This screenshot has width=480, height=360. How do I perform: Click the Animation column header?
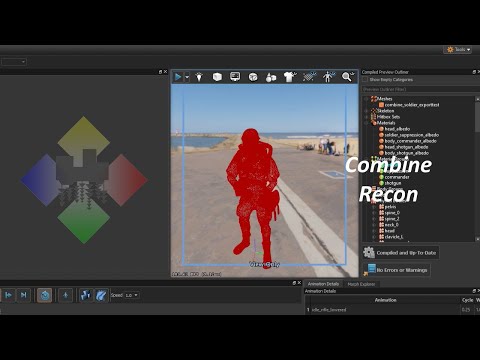click(385, 300)
